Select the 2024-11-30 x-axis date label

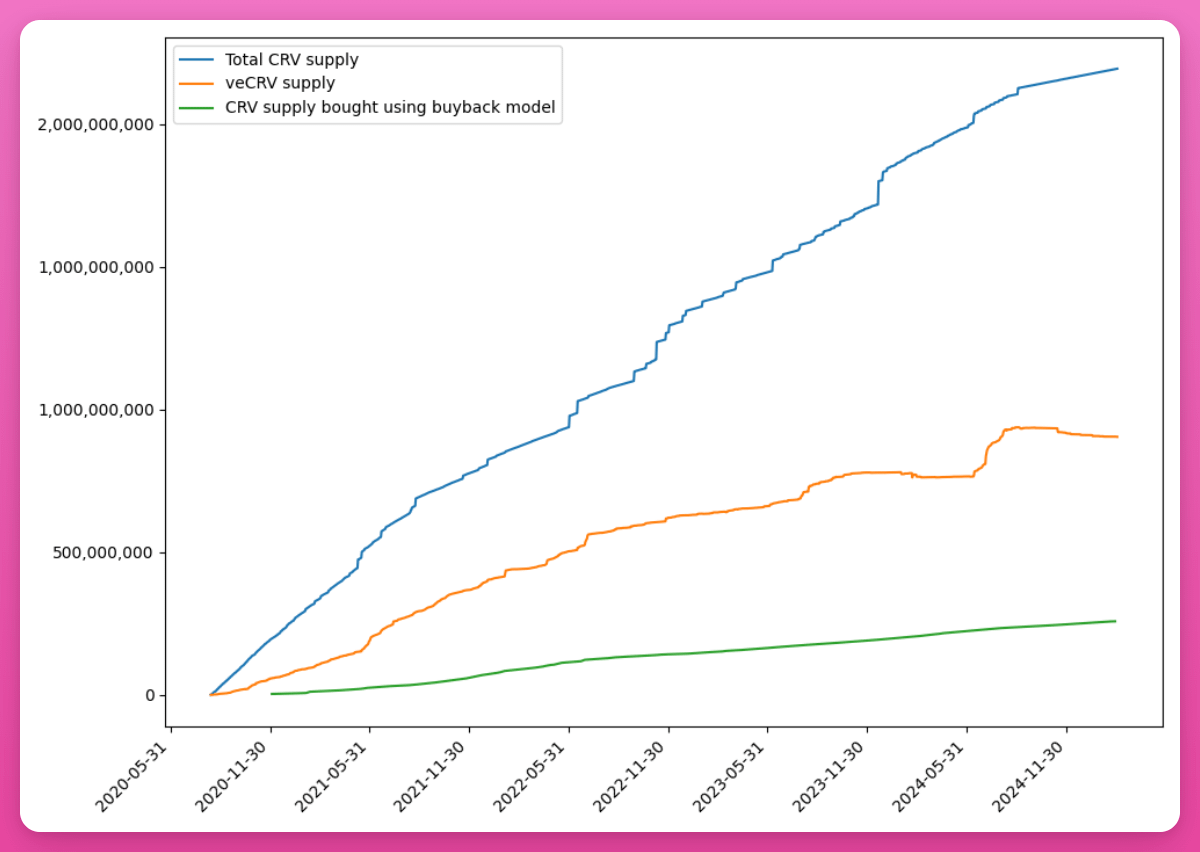point(1031,775)
